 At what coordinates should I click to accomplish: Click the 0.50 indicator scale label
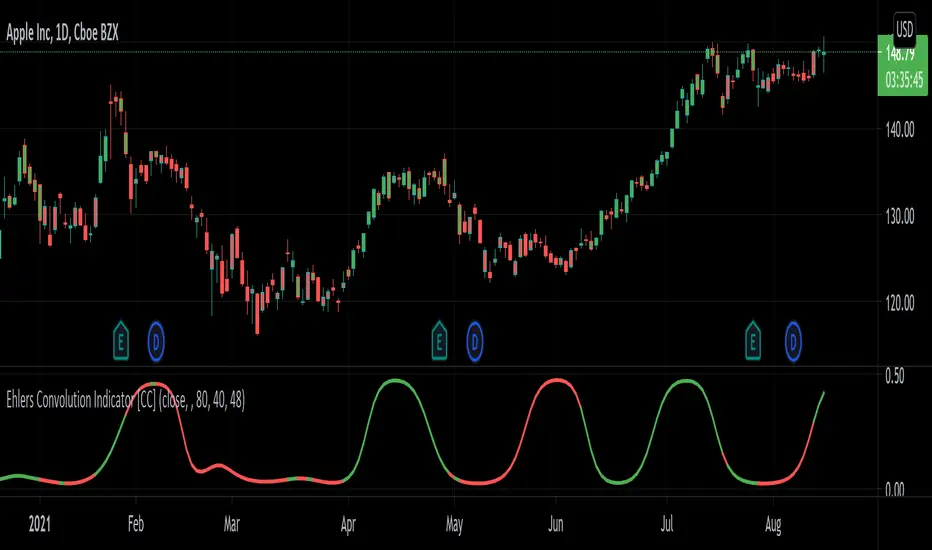pos(895,376)
